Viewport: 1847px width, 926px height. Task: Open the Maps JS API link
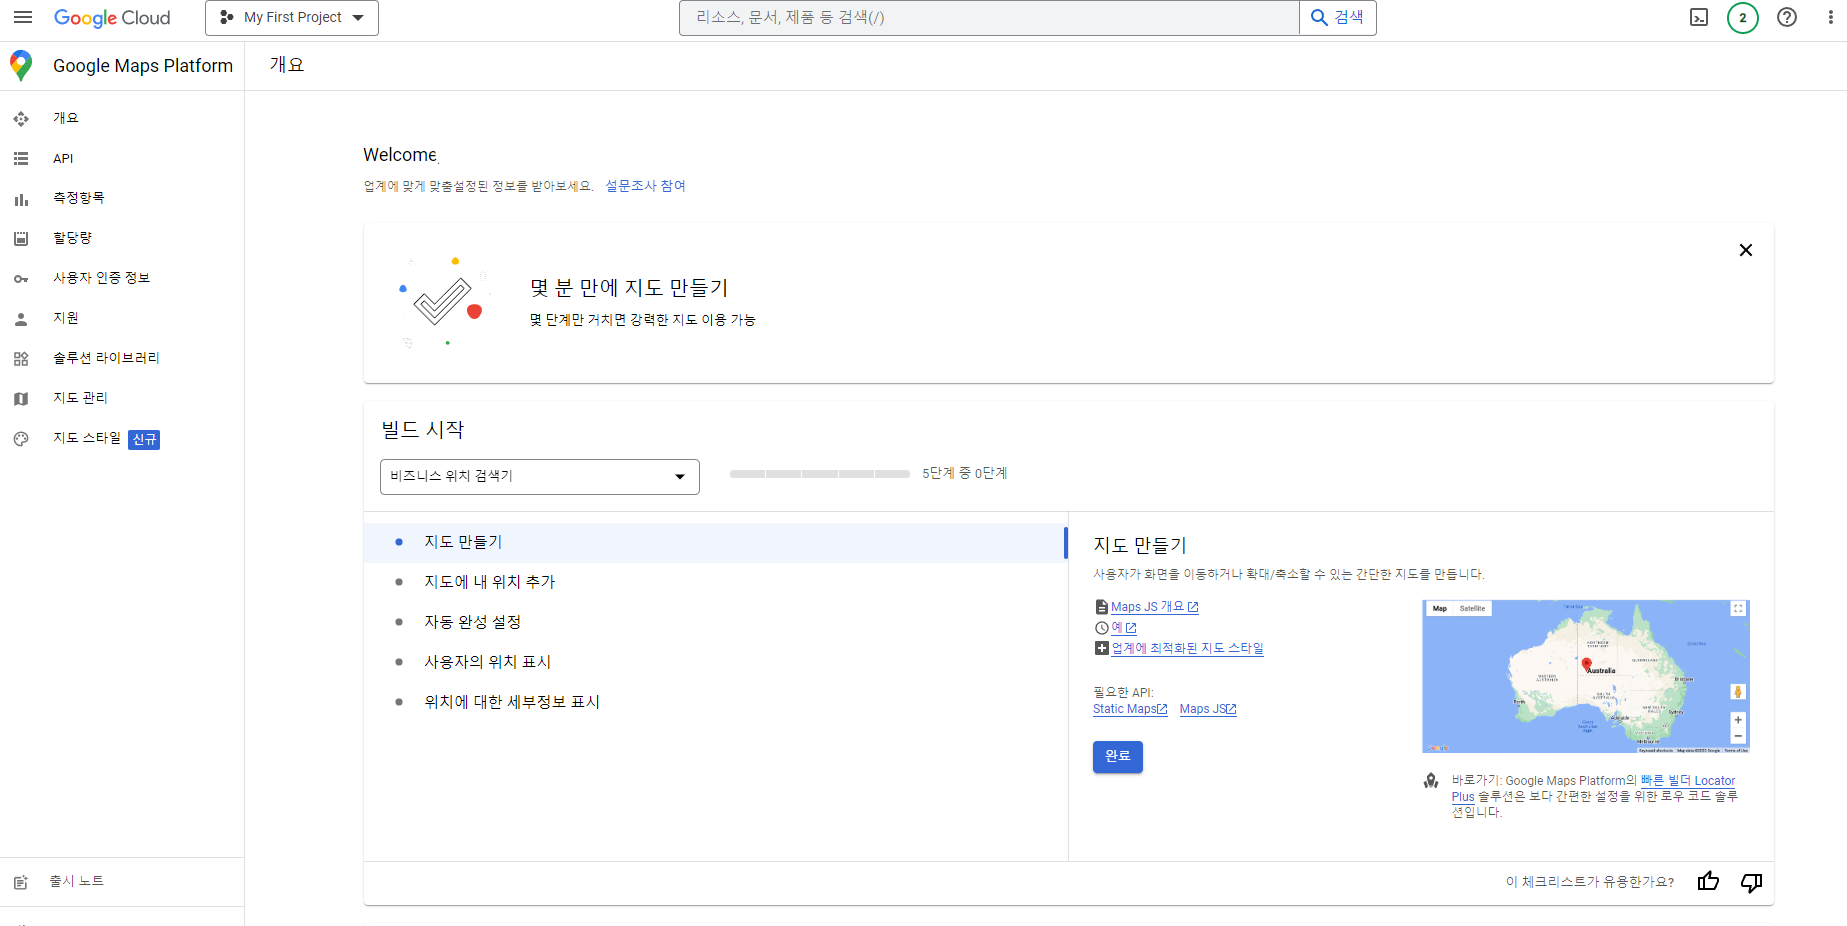pos(1208,709)
